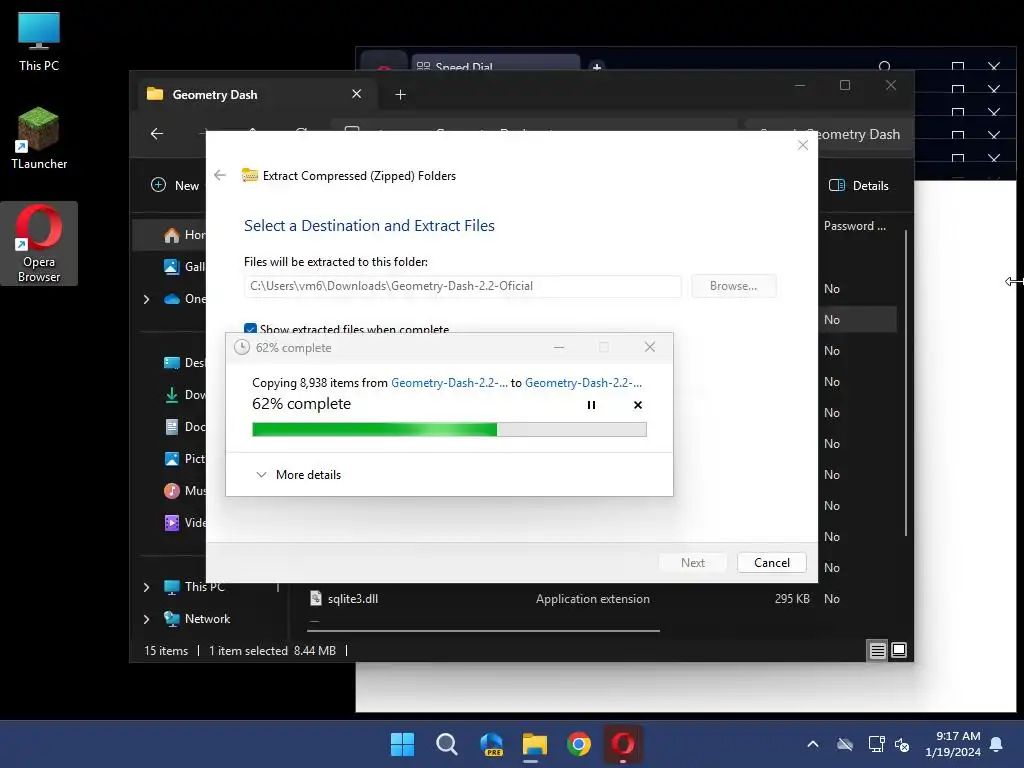Close the 62% complete dialog
Screen dimensions: 1024x768
650,347
